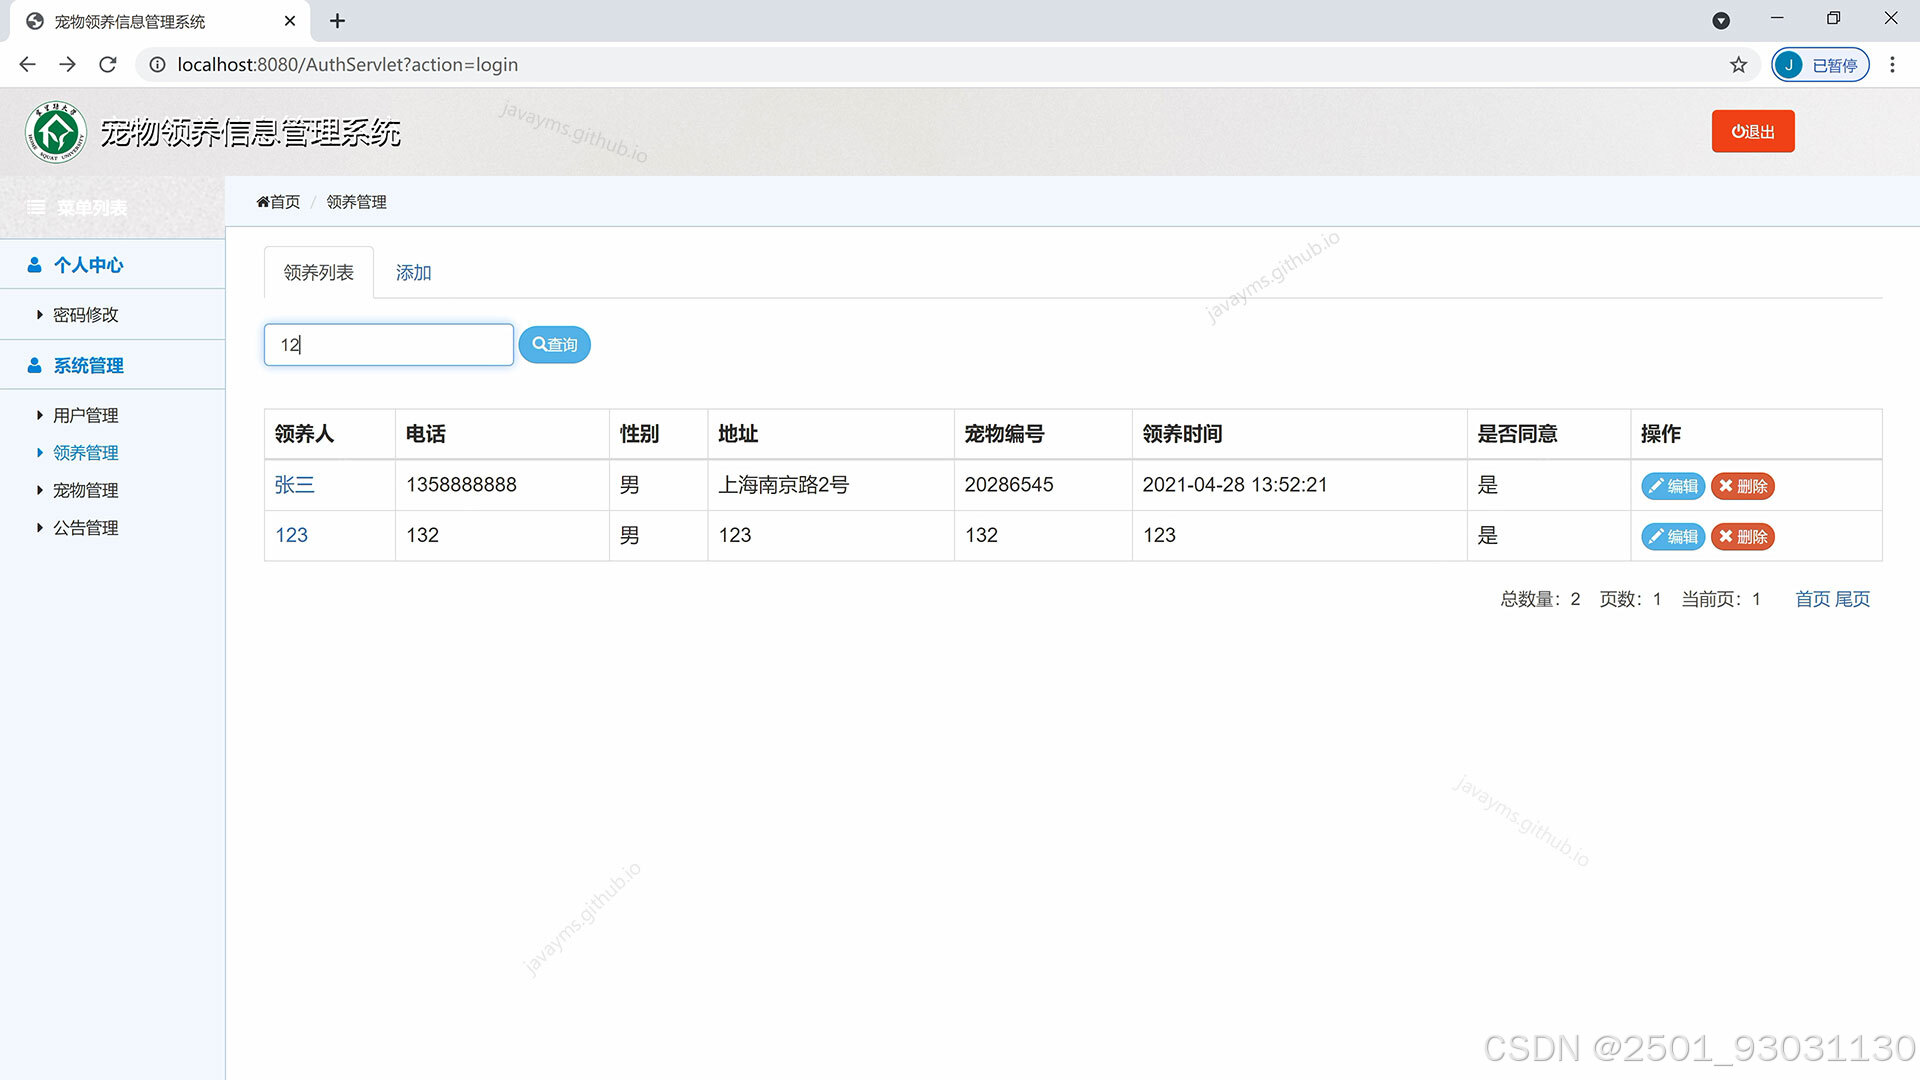Open the tab search dropdown arrow
Screen dimensions: 1920x1080
pos(1721,21)
